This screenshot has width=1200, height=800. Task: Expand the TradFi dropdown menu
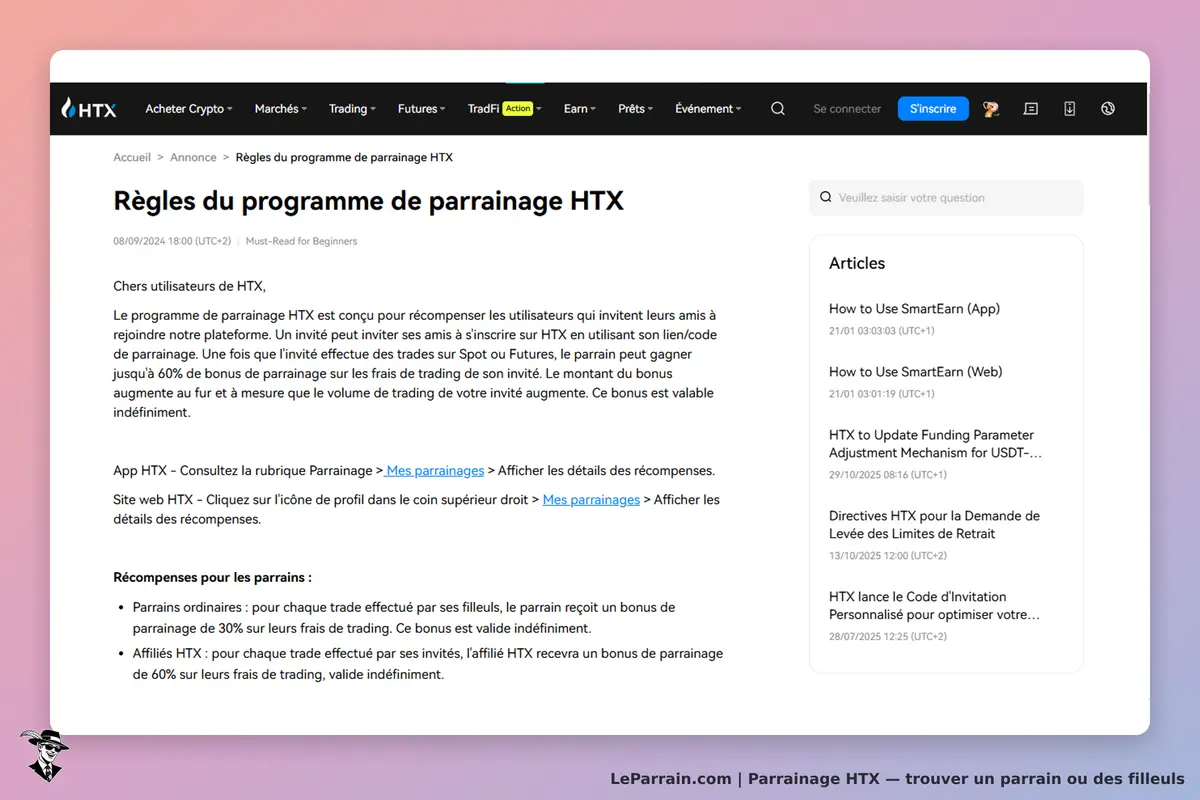tap(505, 109)
